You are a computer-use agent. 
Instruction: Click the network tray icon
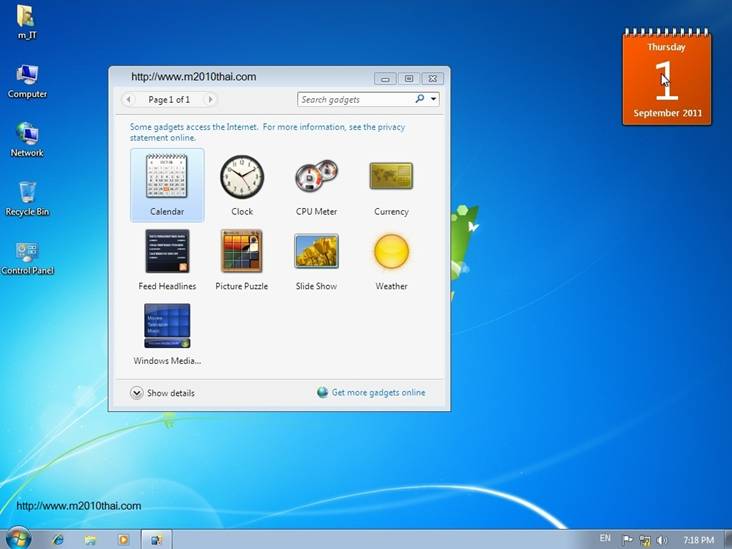(645, 541)
